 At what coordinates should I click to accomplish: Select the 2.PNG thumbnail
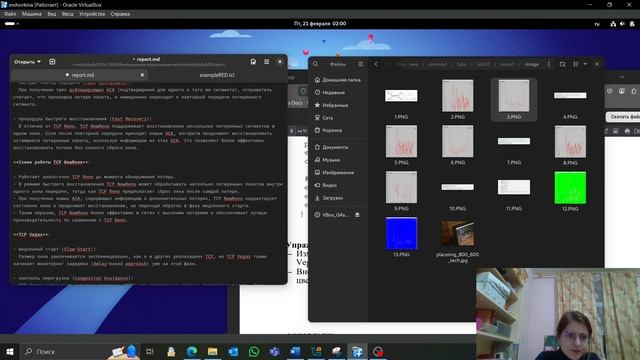click(x=458, y=96)
